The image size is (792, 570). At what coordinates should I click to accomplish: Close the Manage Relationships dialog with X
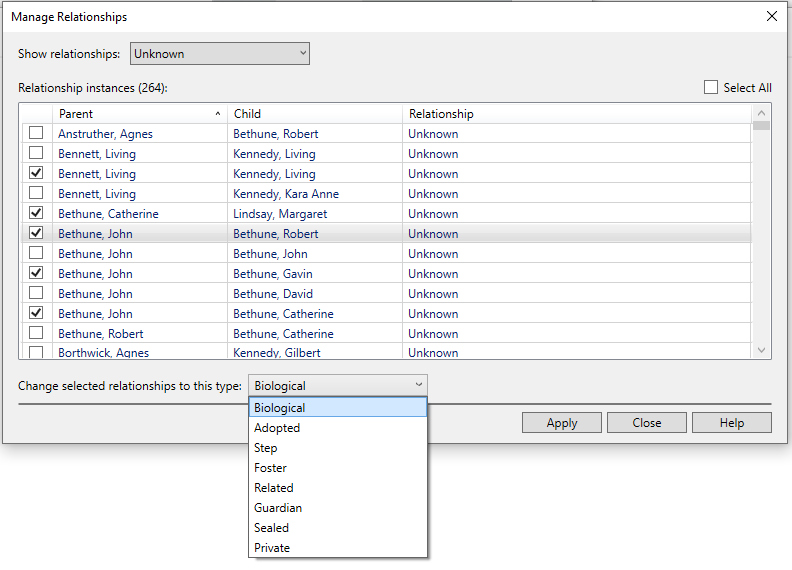click(x=771, y=16)
